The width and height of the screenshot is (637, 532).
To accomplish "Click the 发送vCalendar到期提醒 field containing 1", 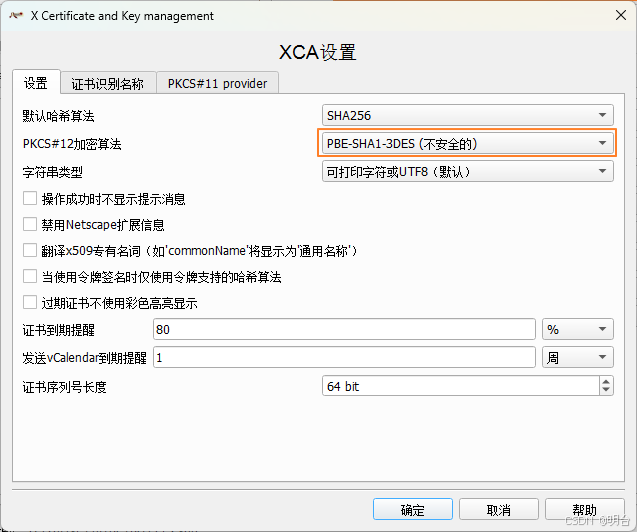I will pyautogui.click(x=344, y=357).
